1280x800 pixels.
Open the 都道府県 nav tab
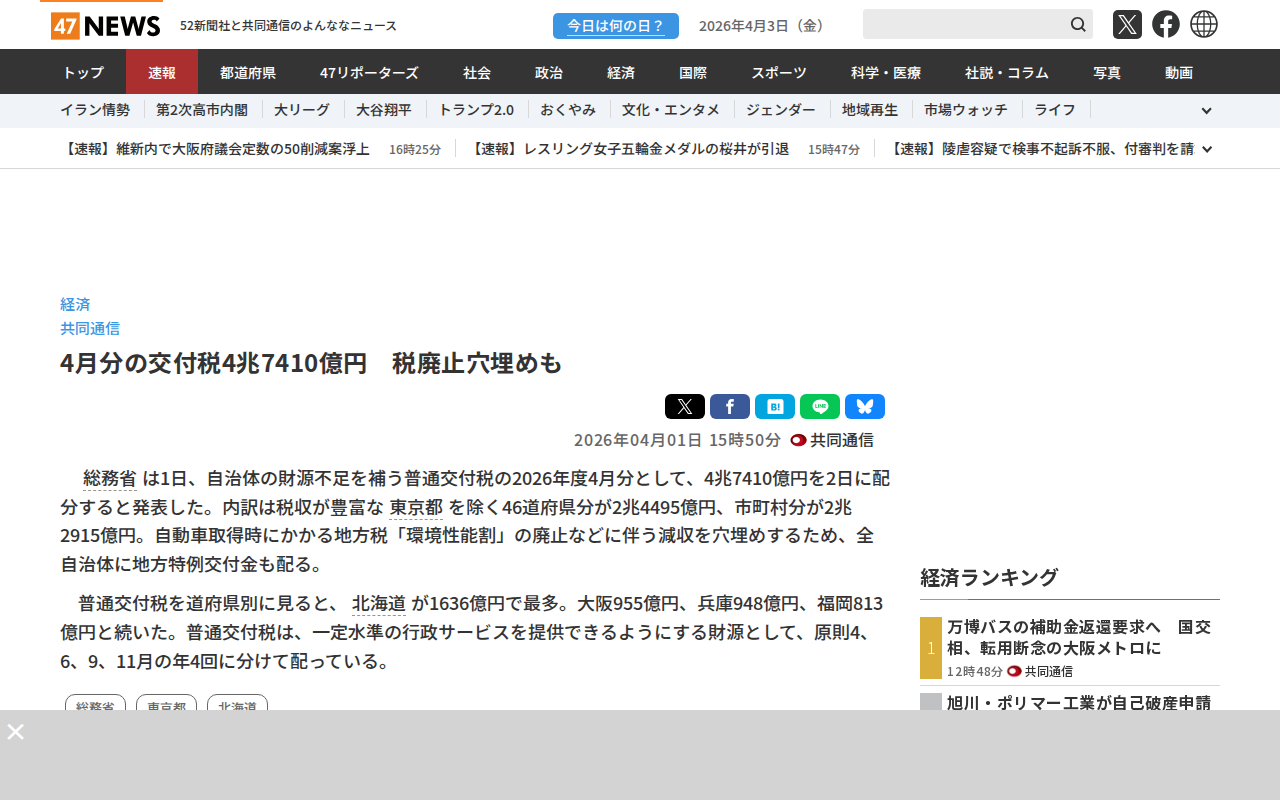(x=248, y=72)
